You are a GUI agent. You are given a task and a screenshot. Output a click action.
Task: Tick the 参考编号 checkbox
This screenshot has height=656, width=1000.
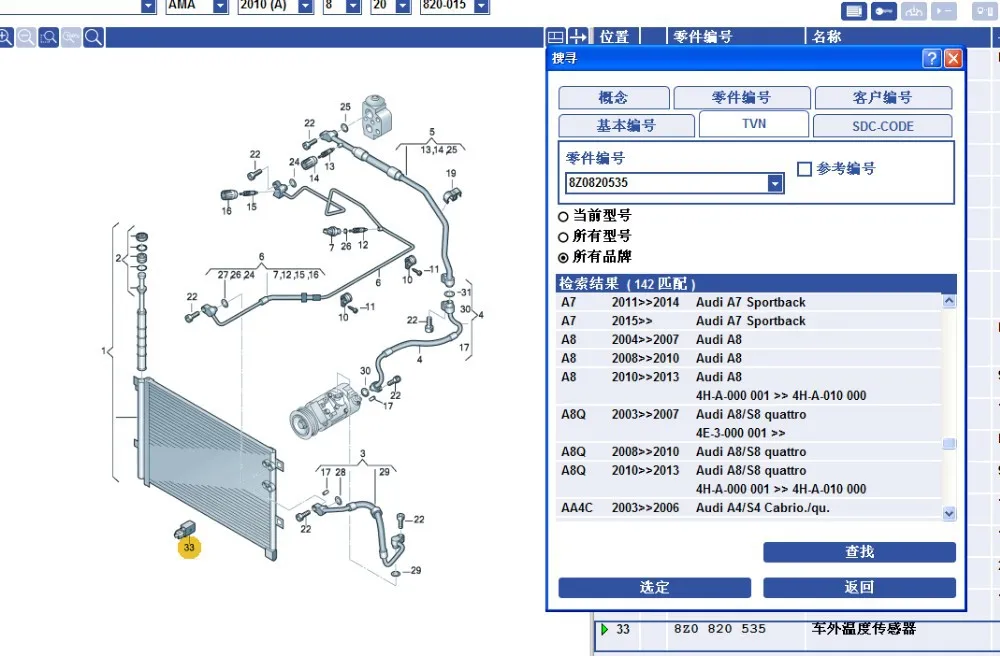pos(804,169)
